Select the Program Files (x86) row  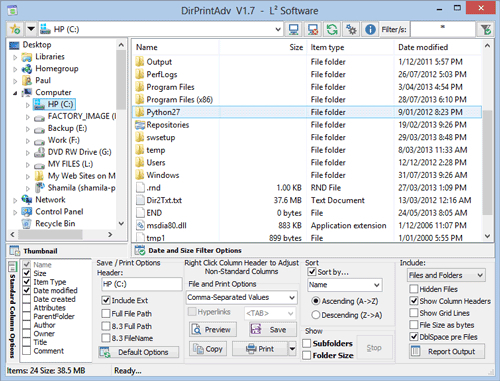pyautogui.click(x=307, y=99)
